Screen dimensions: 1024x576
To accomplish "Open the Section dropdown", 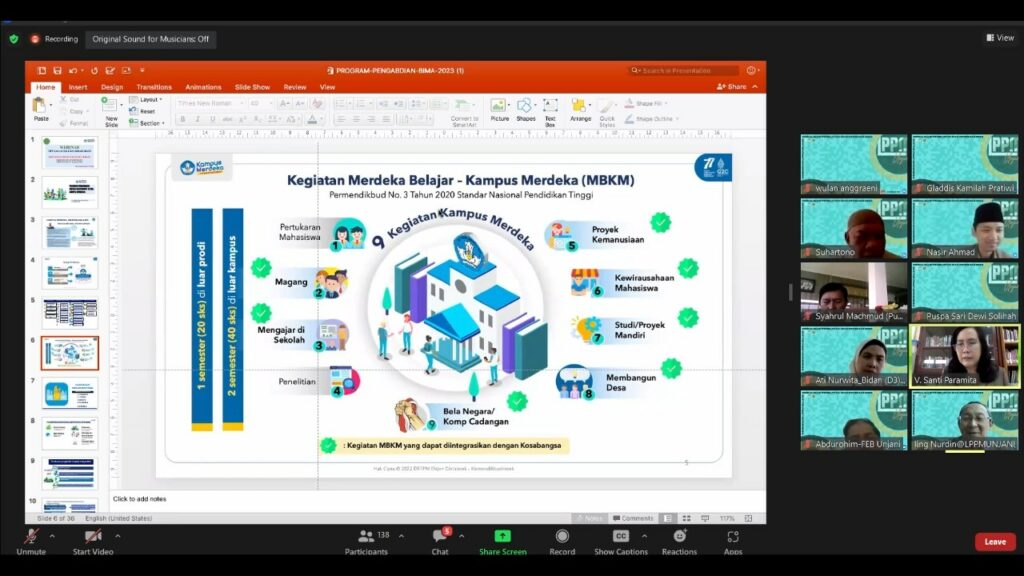I will (147, 123).
